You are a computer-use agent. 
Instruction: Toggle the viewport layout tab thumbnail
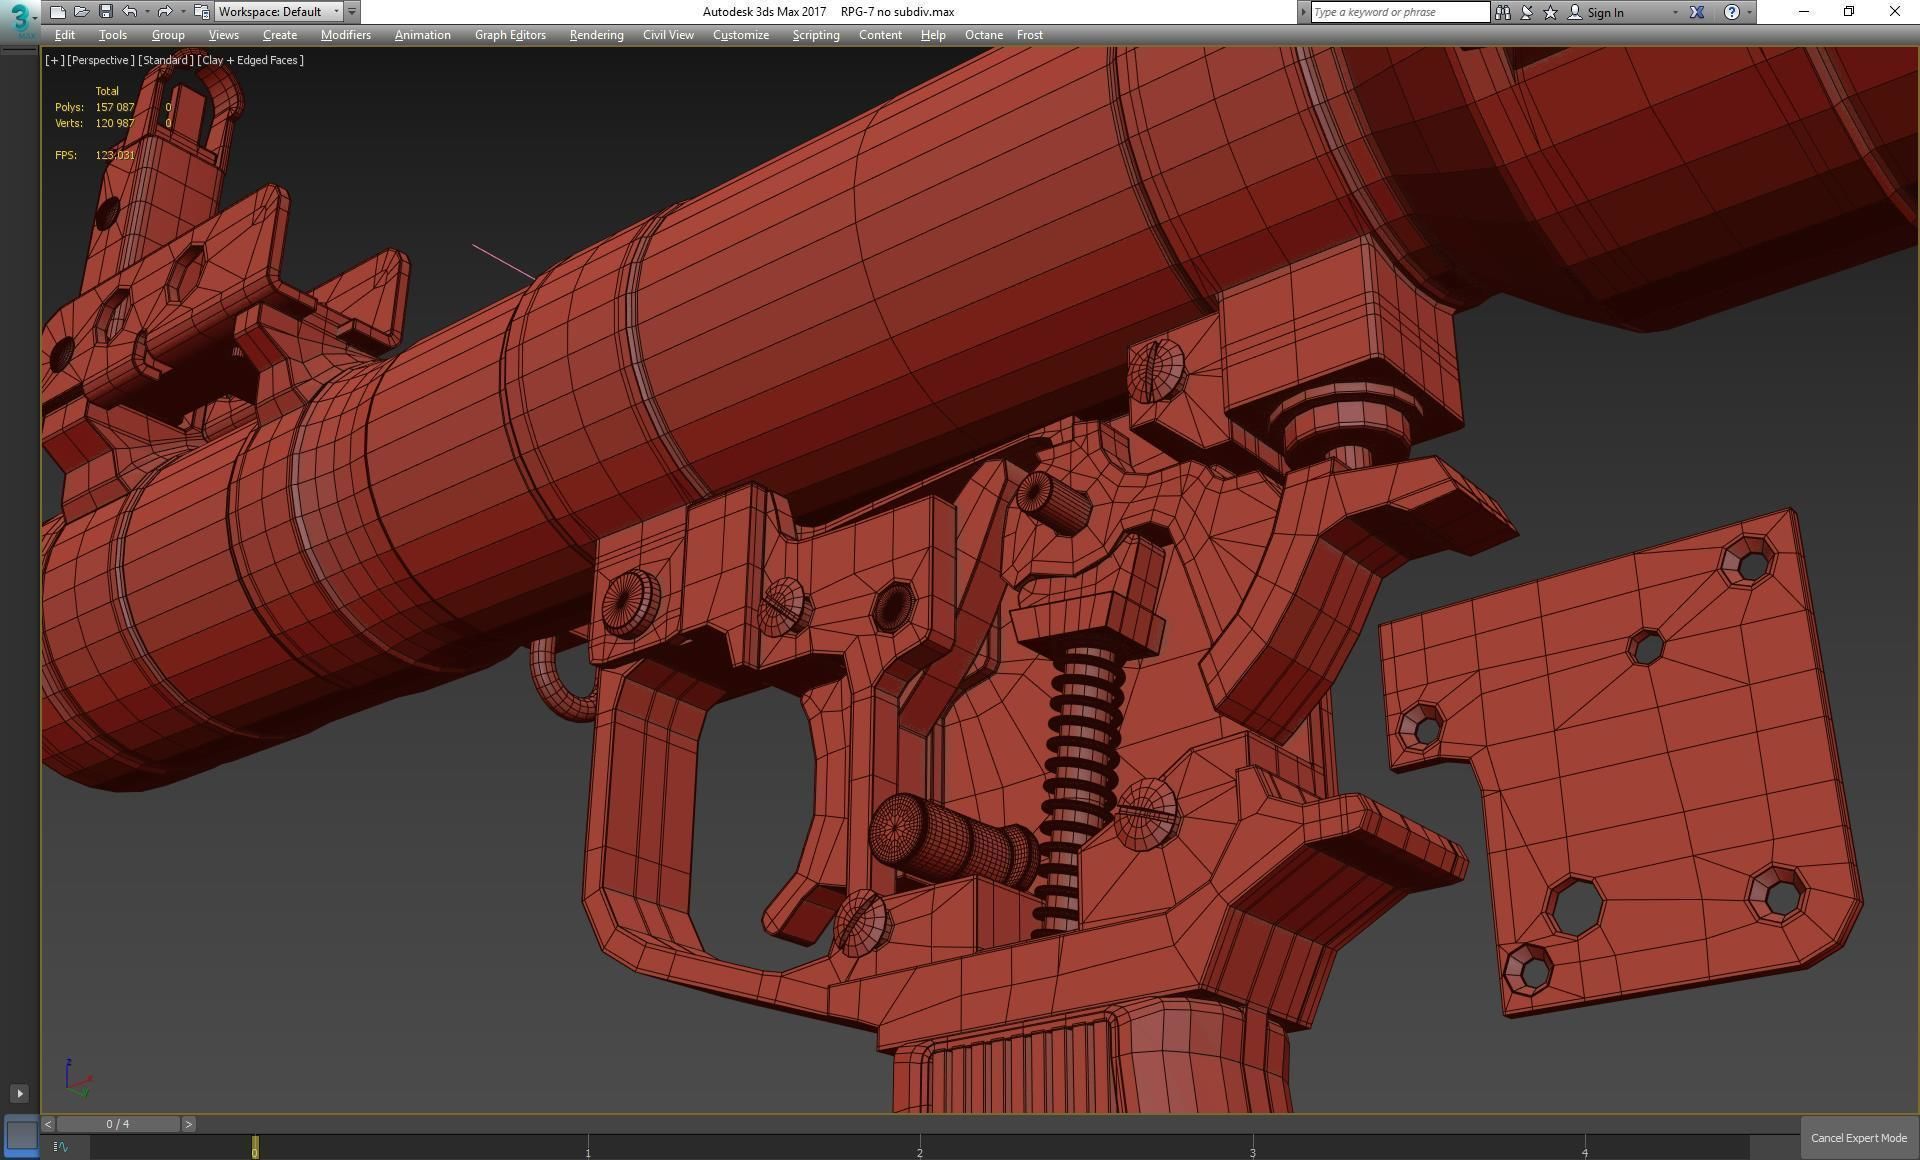point(21,1135)
